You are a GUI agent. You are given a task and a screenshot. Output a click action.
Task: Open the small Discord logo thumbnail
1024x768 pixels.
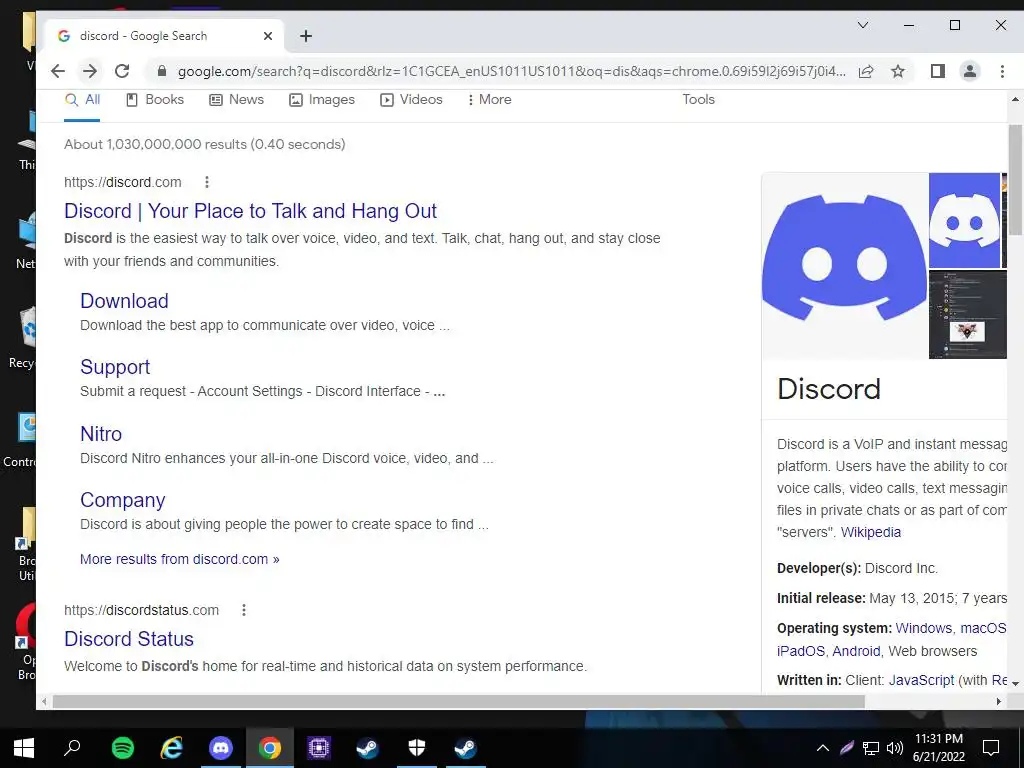click(964, 220)
